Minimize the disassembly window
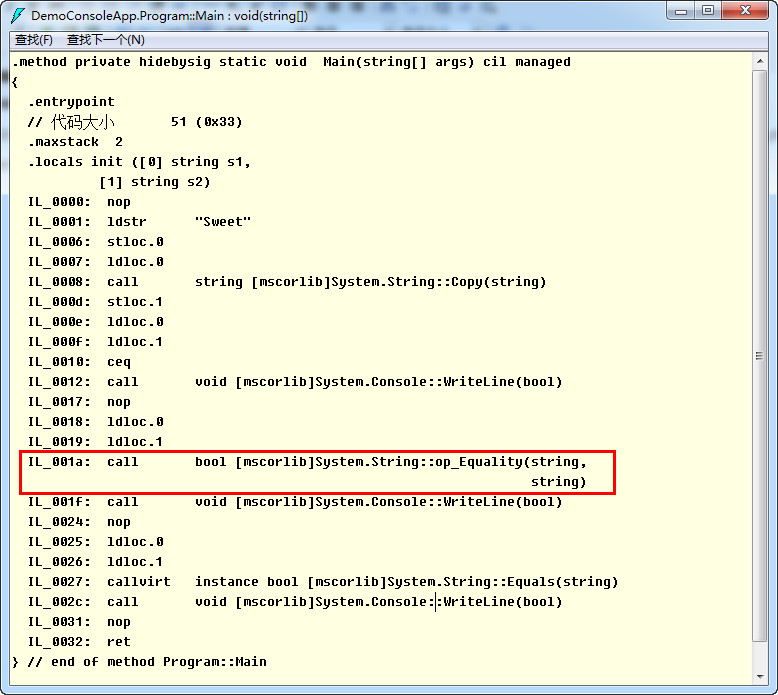The image size is (778, 695). [x=681, y=11]
